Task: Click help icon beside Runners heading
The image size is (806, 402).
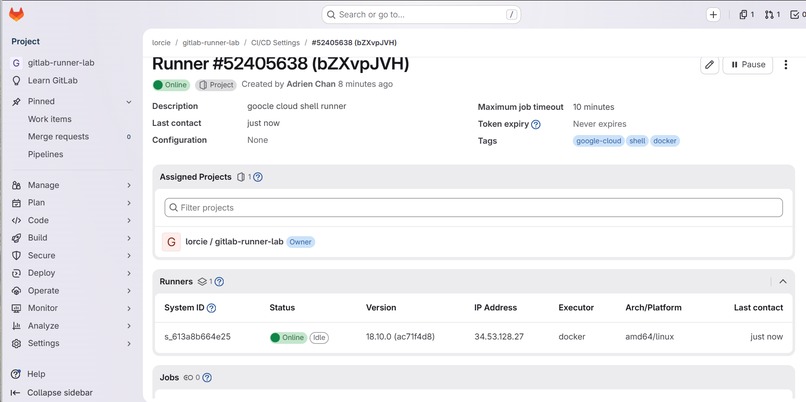Action: (219, 282)
